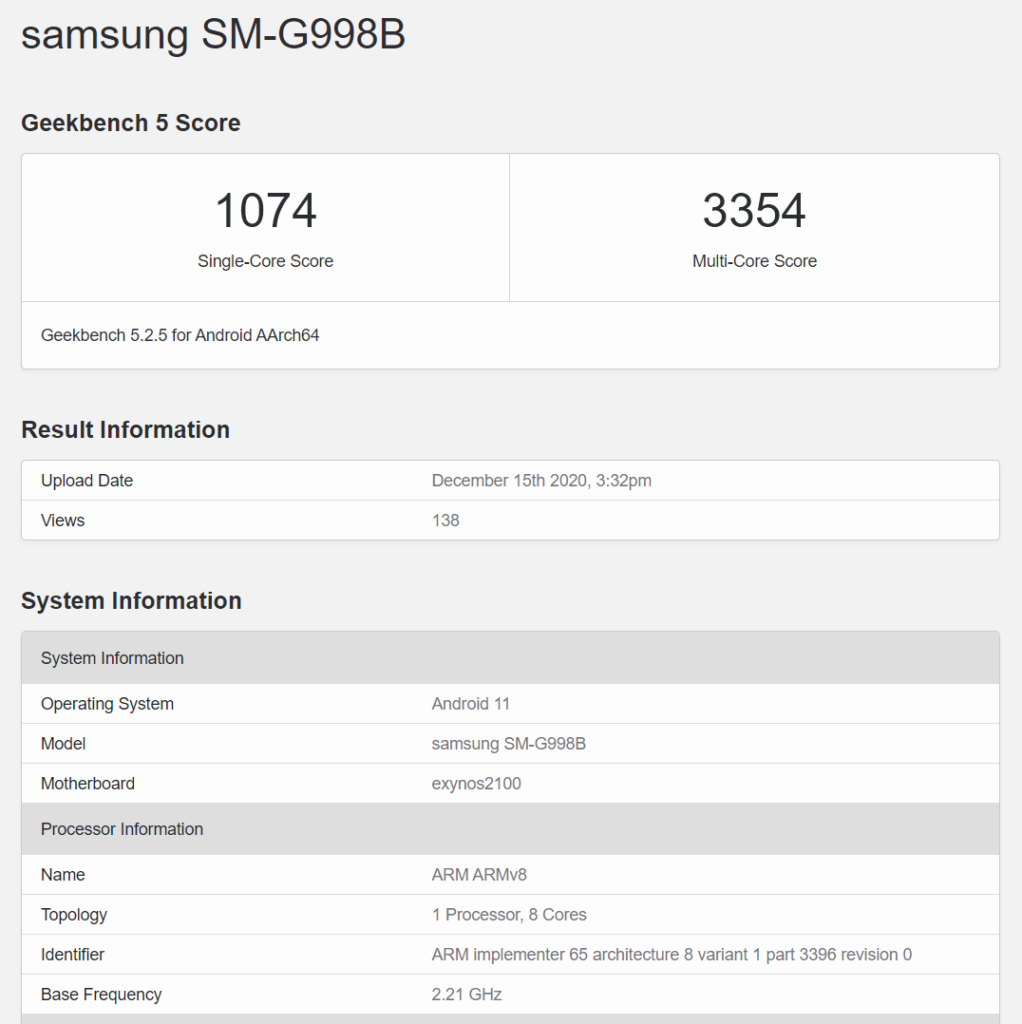Click the Model row label
The width and height of the screenshot is (1022, 1024).
(x=63, y=744)
